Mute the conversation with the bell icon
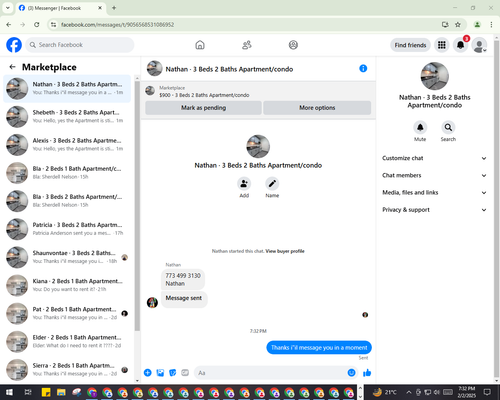 [420, 127]
